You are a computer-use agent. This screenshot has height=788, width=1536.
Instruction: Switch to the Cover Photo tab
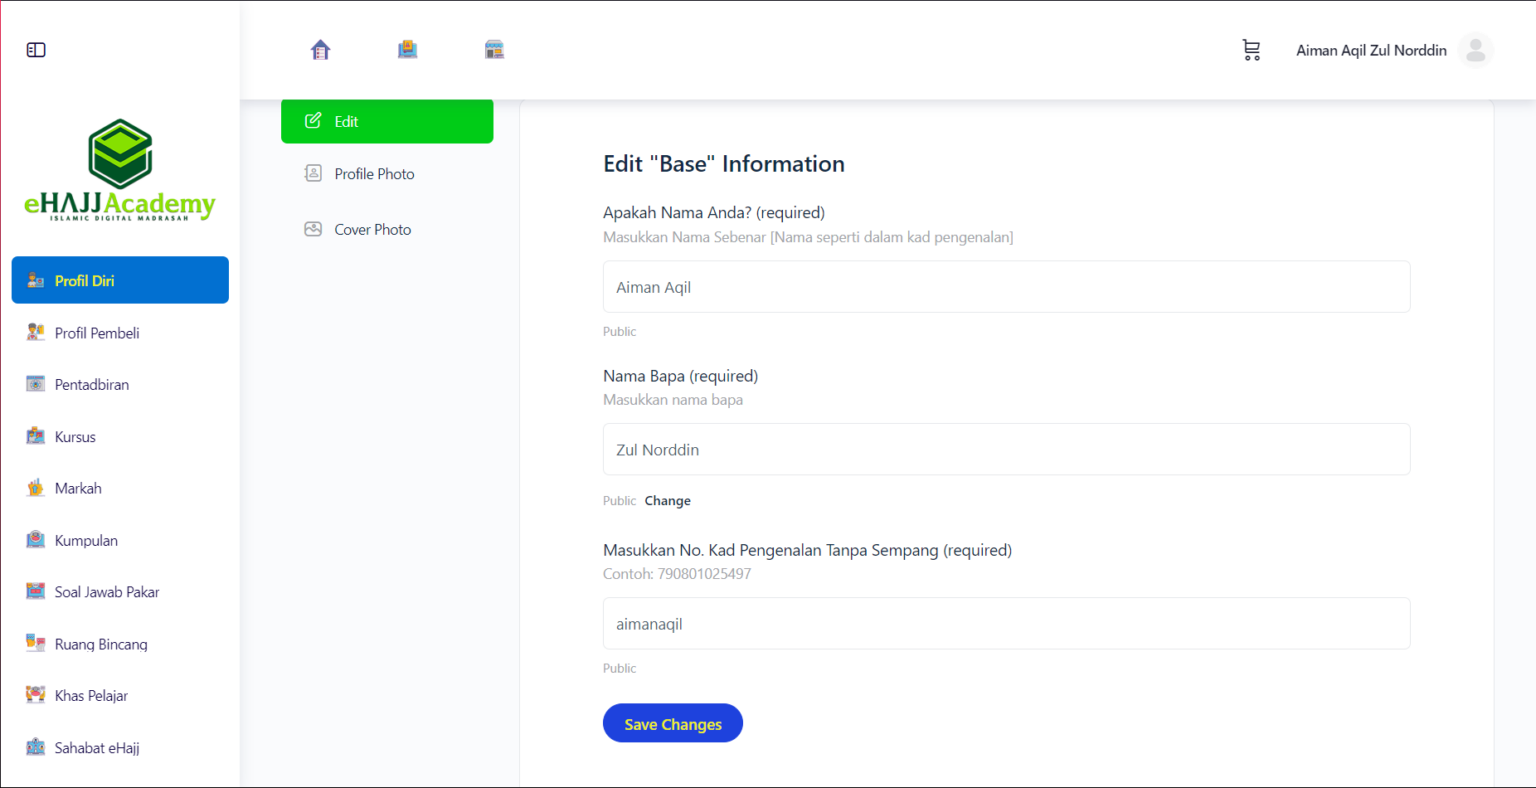pos(372,230)
